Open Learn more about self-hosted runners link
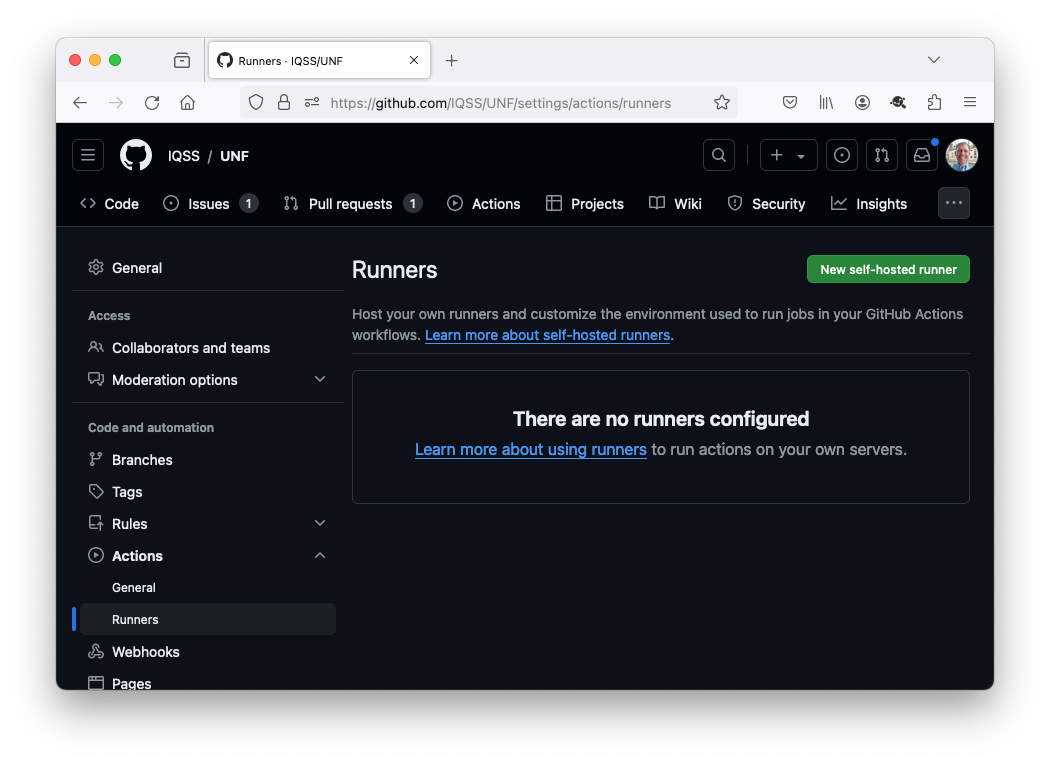The image size is (1050, 764). pyautogui.click(x=547, y=335)
